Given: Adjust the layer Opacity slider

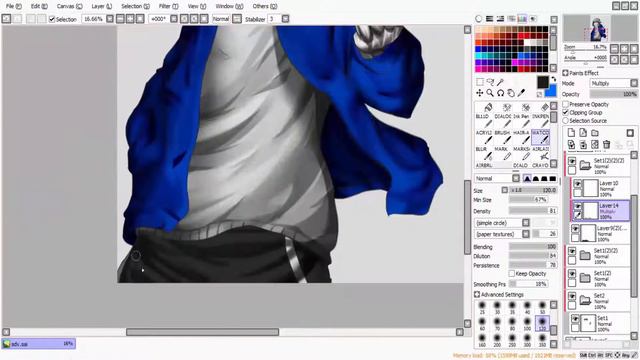Looking at the screenshot, I should 613,94.
